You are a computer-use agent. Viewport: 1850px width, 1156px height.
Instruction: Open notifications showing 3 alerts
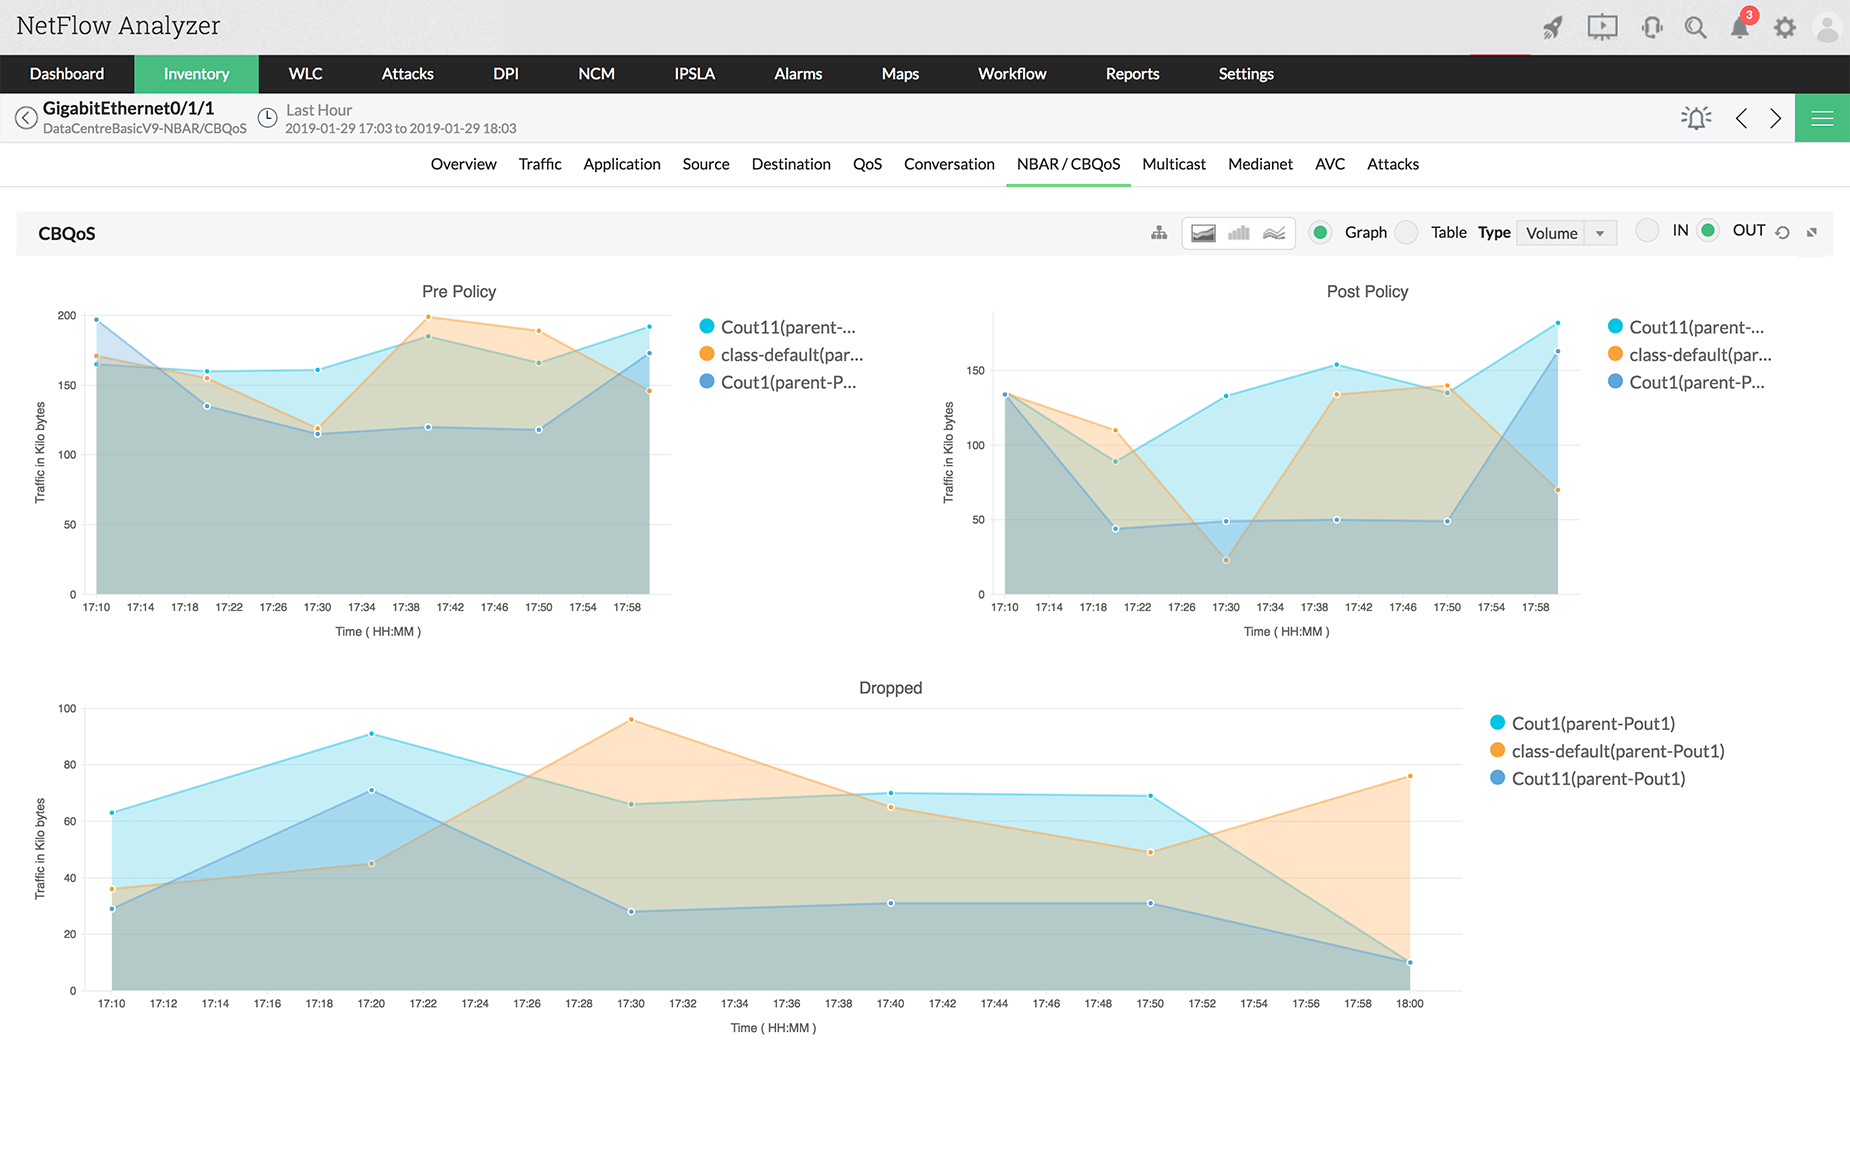click(1740, 26)
